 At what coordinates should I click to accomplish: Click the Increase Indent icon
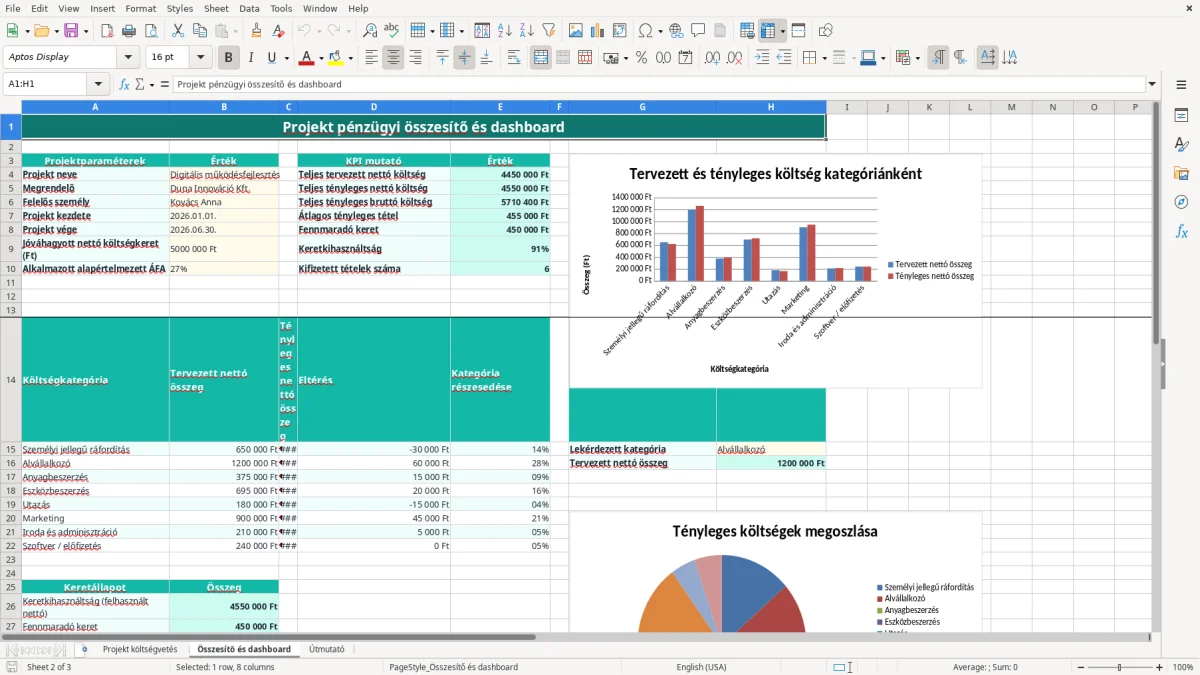(x=762, y=58)
